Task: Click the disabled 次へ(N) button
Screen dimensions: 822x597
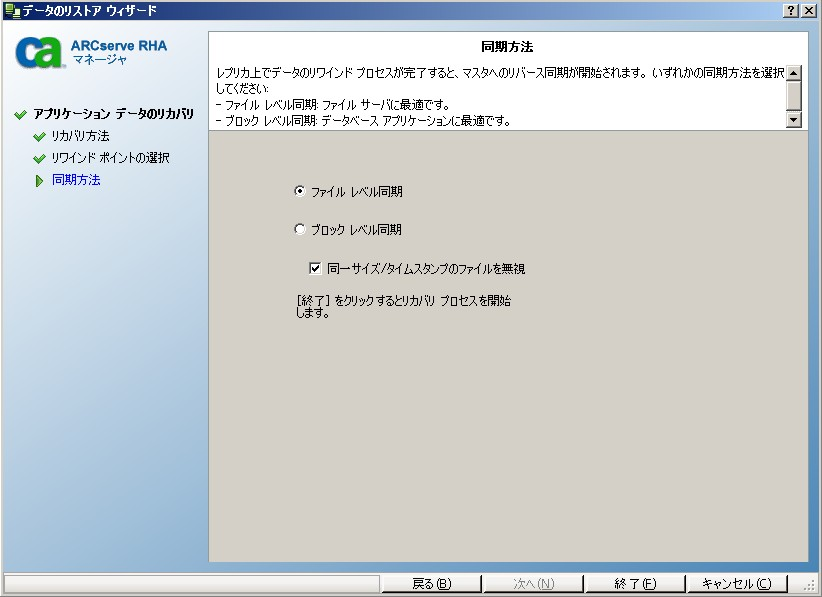Action: point(533,583)
